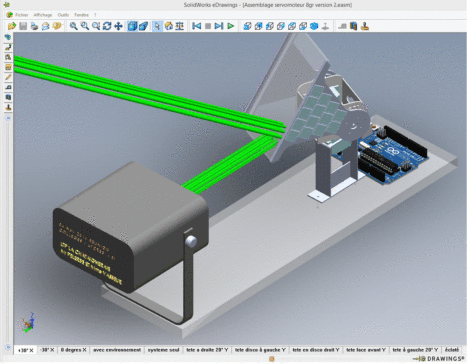This screenshot has width=467, height=364.
Task: Click the Home view icon
Action: pos(169,26)
